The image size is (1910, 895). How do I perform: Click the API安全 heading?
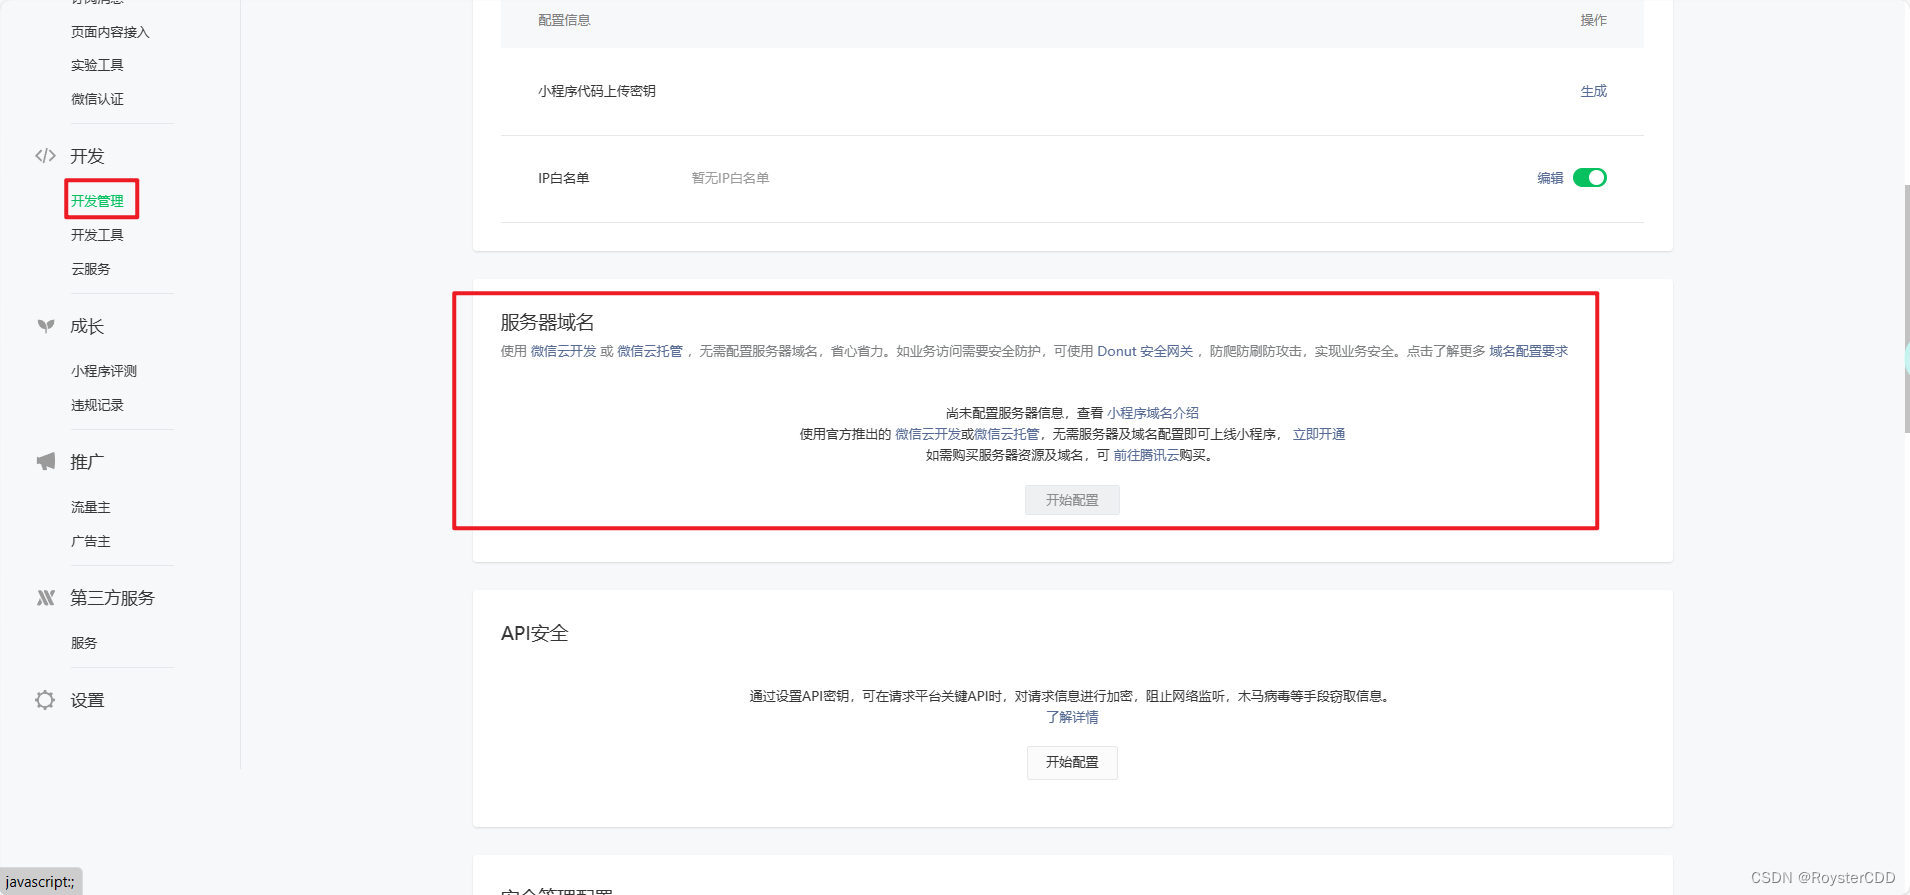coord(535,633)
